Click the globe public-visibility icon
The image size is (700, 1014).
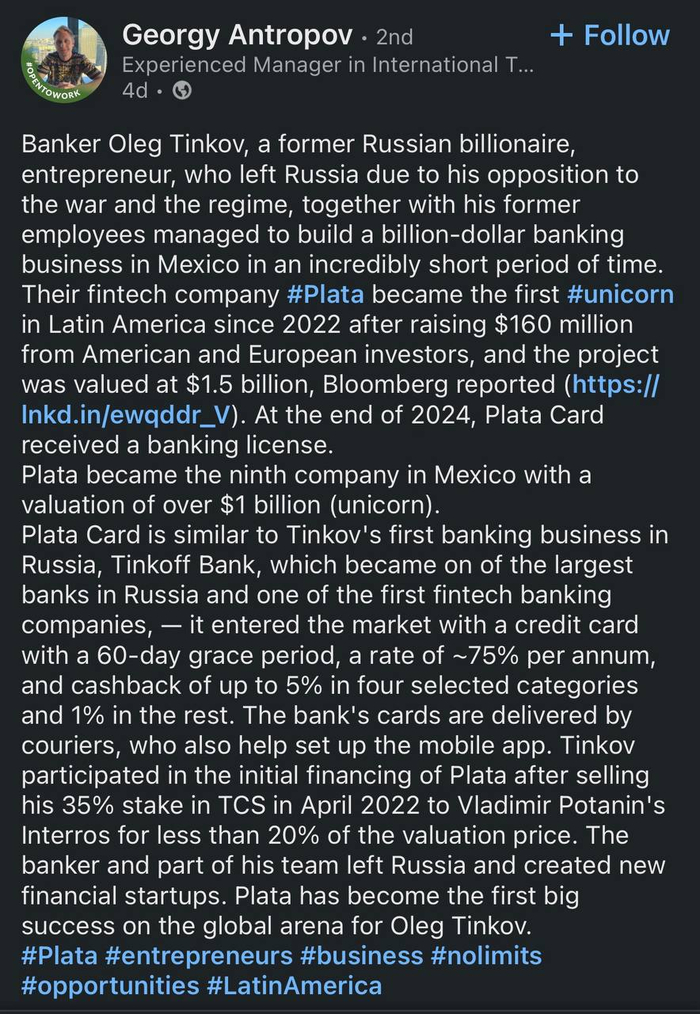pos(182,91)
